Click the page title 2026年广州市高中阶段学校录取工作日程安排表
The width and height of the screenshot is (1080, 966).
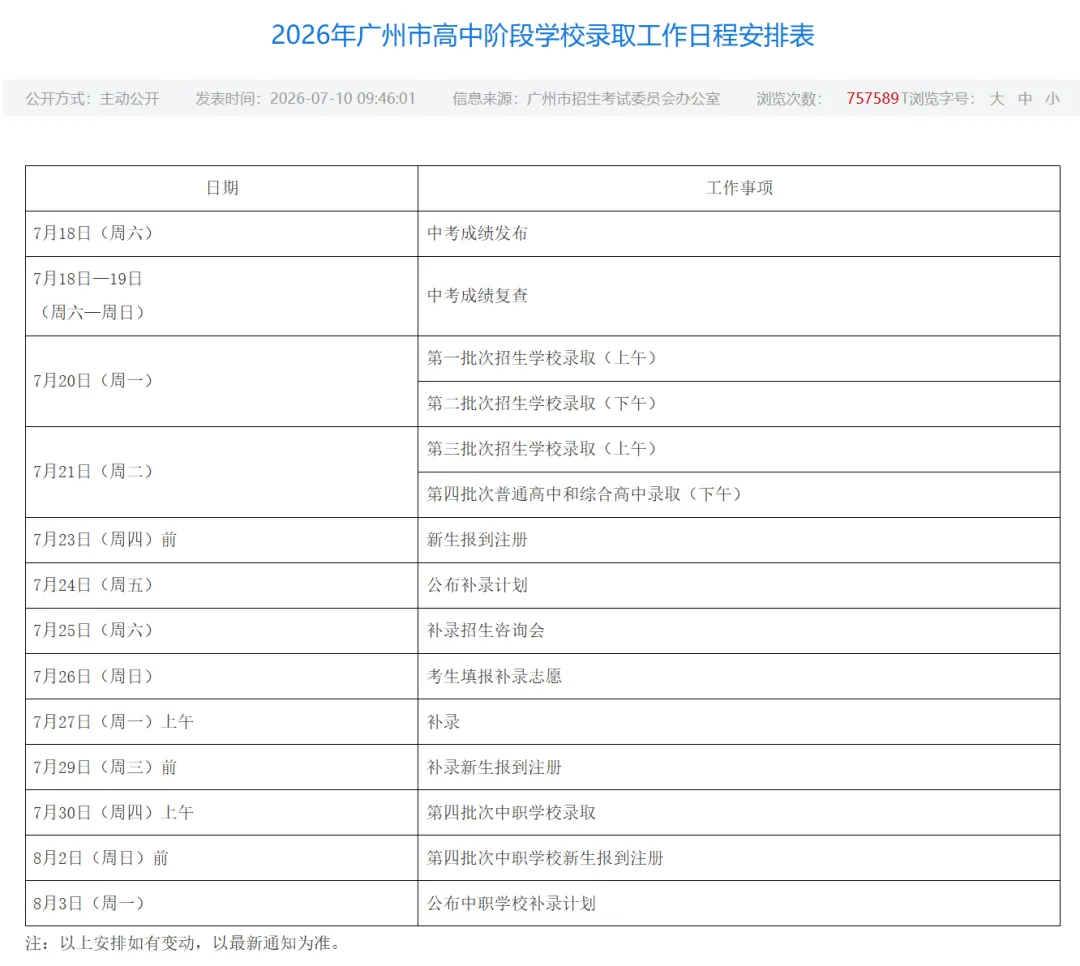(543, 35)
